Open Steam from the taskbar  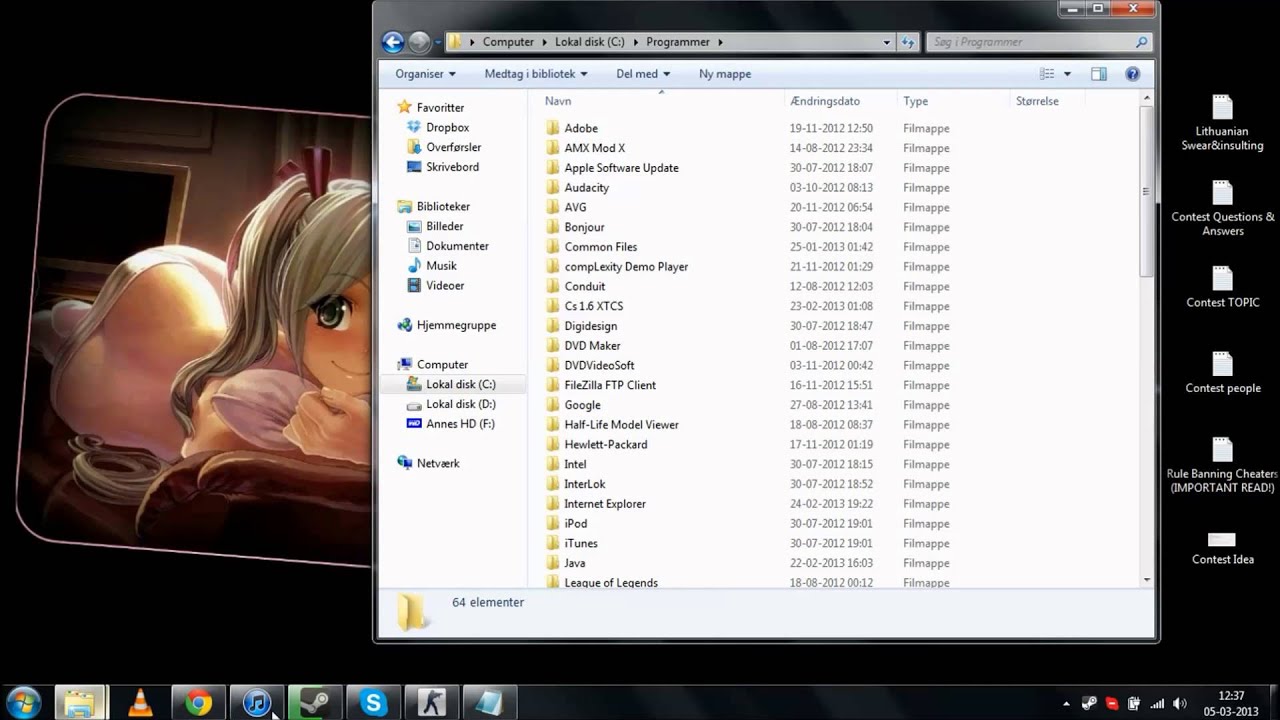tap(315, 702)
